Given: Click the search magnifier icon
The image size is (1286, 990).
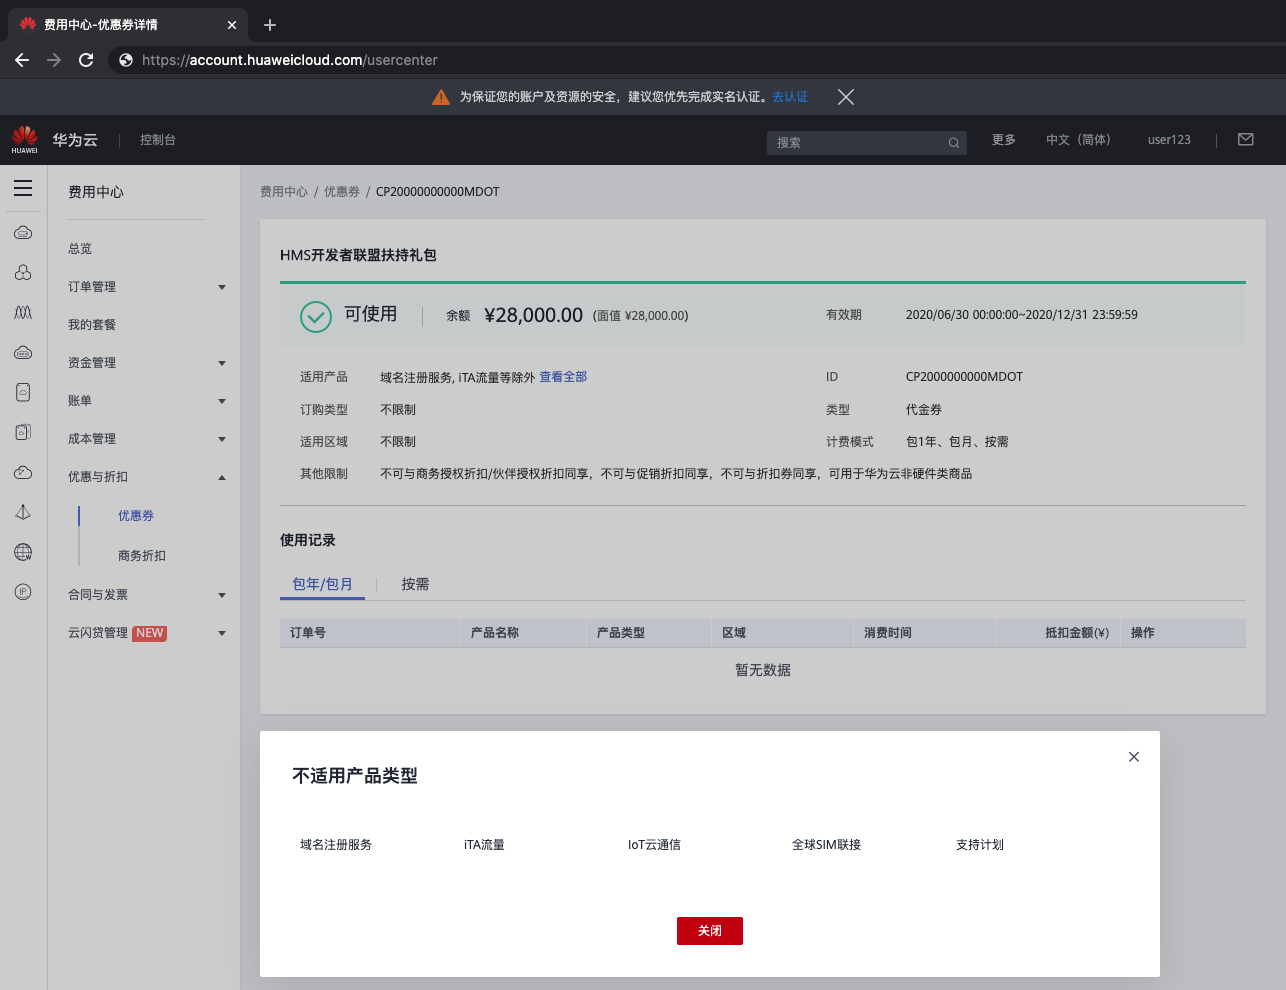Looking at the screenshot, I should [x=954, y=143].
